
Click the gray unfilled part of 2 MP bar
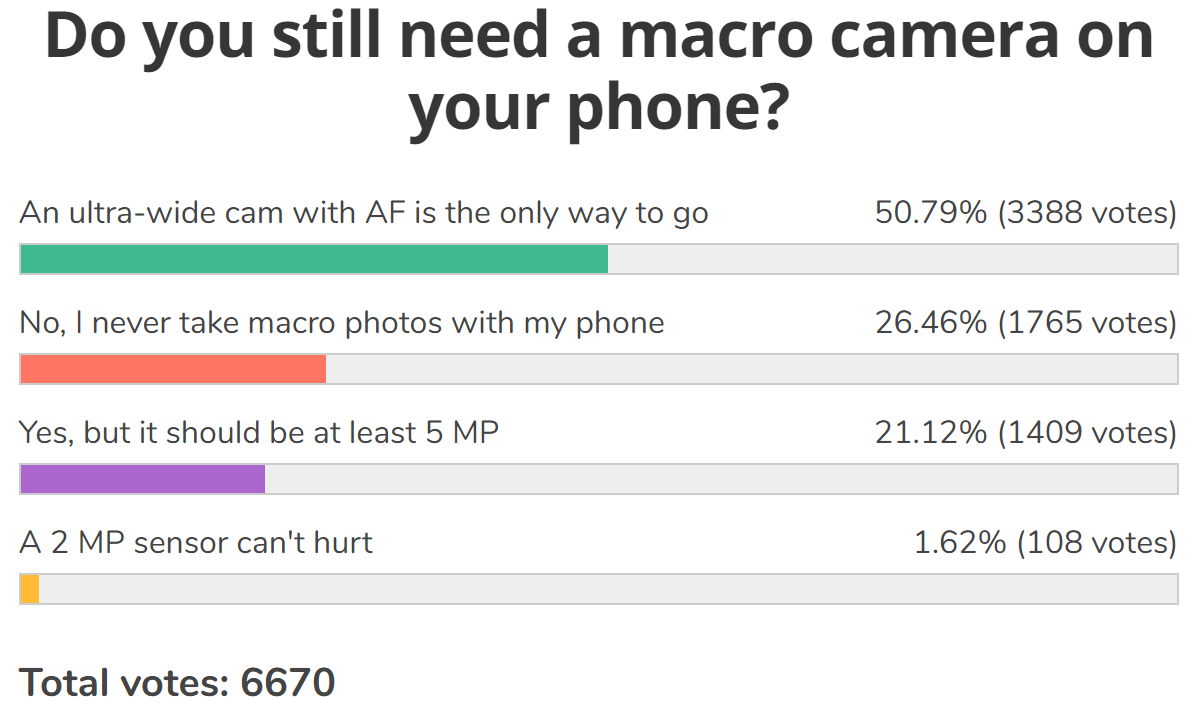pyautogui.click(x=608, y=589)
